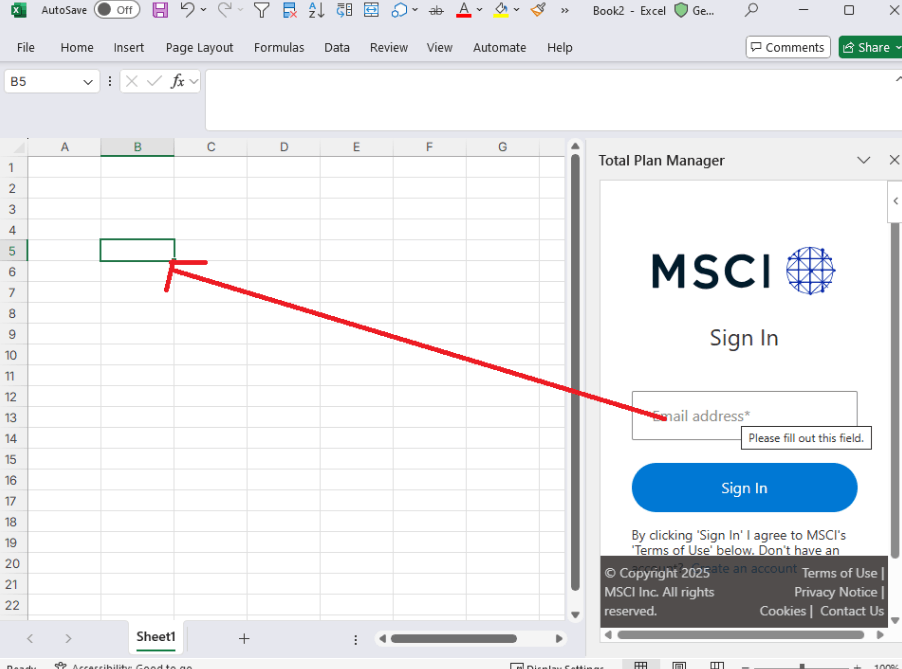
Task: Open the font color dropdown arrow
Action: tap(479, 10)
